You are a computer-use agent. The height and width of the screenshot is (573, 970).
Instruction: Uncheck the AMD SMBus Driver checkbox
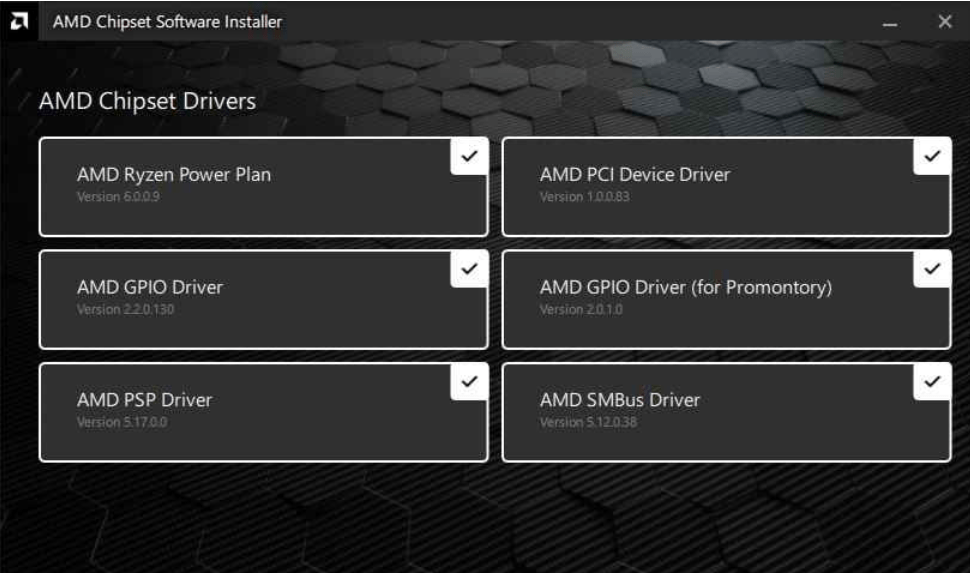pos(932,381)
